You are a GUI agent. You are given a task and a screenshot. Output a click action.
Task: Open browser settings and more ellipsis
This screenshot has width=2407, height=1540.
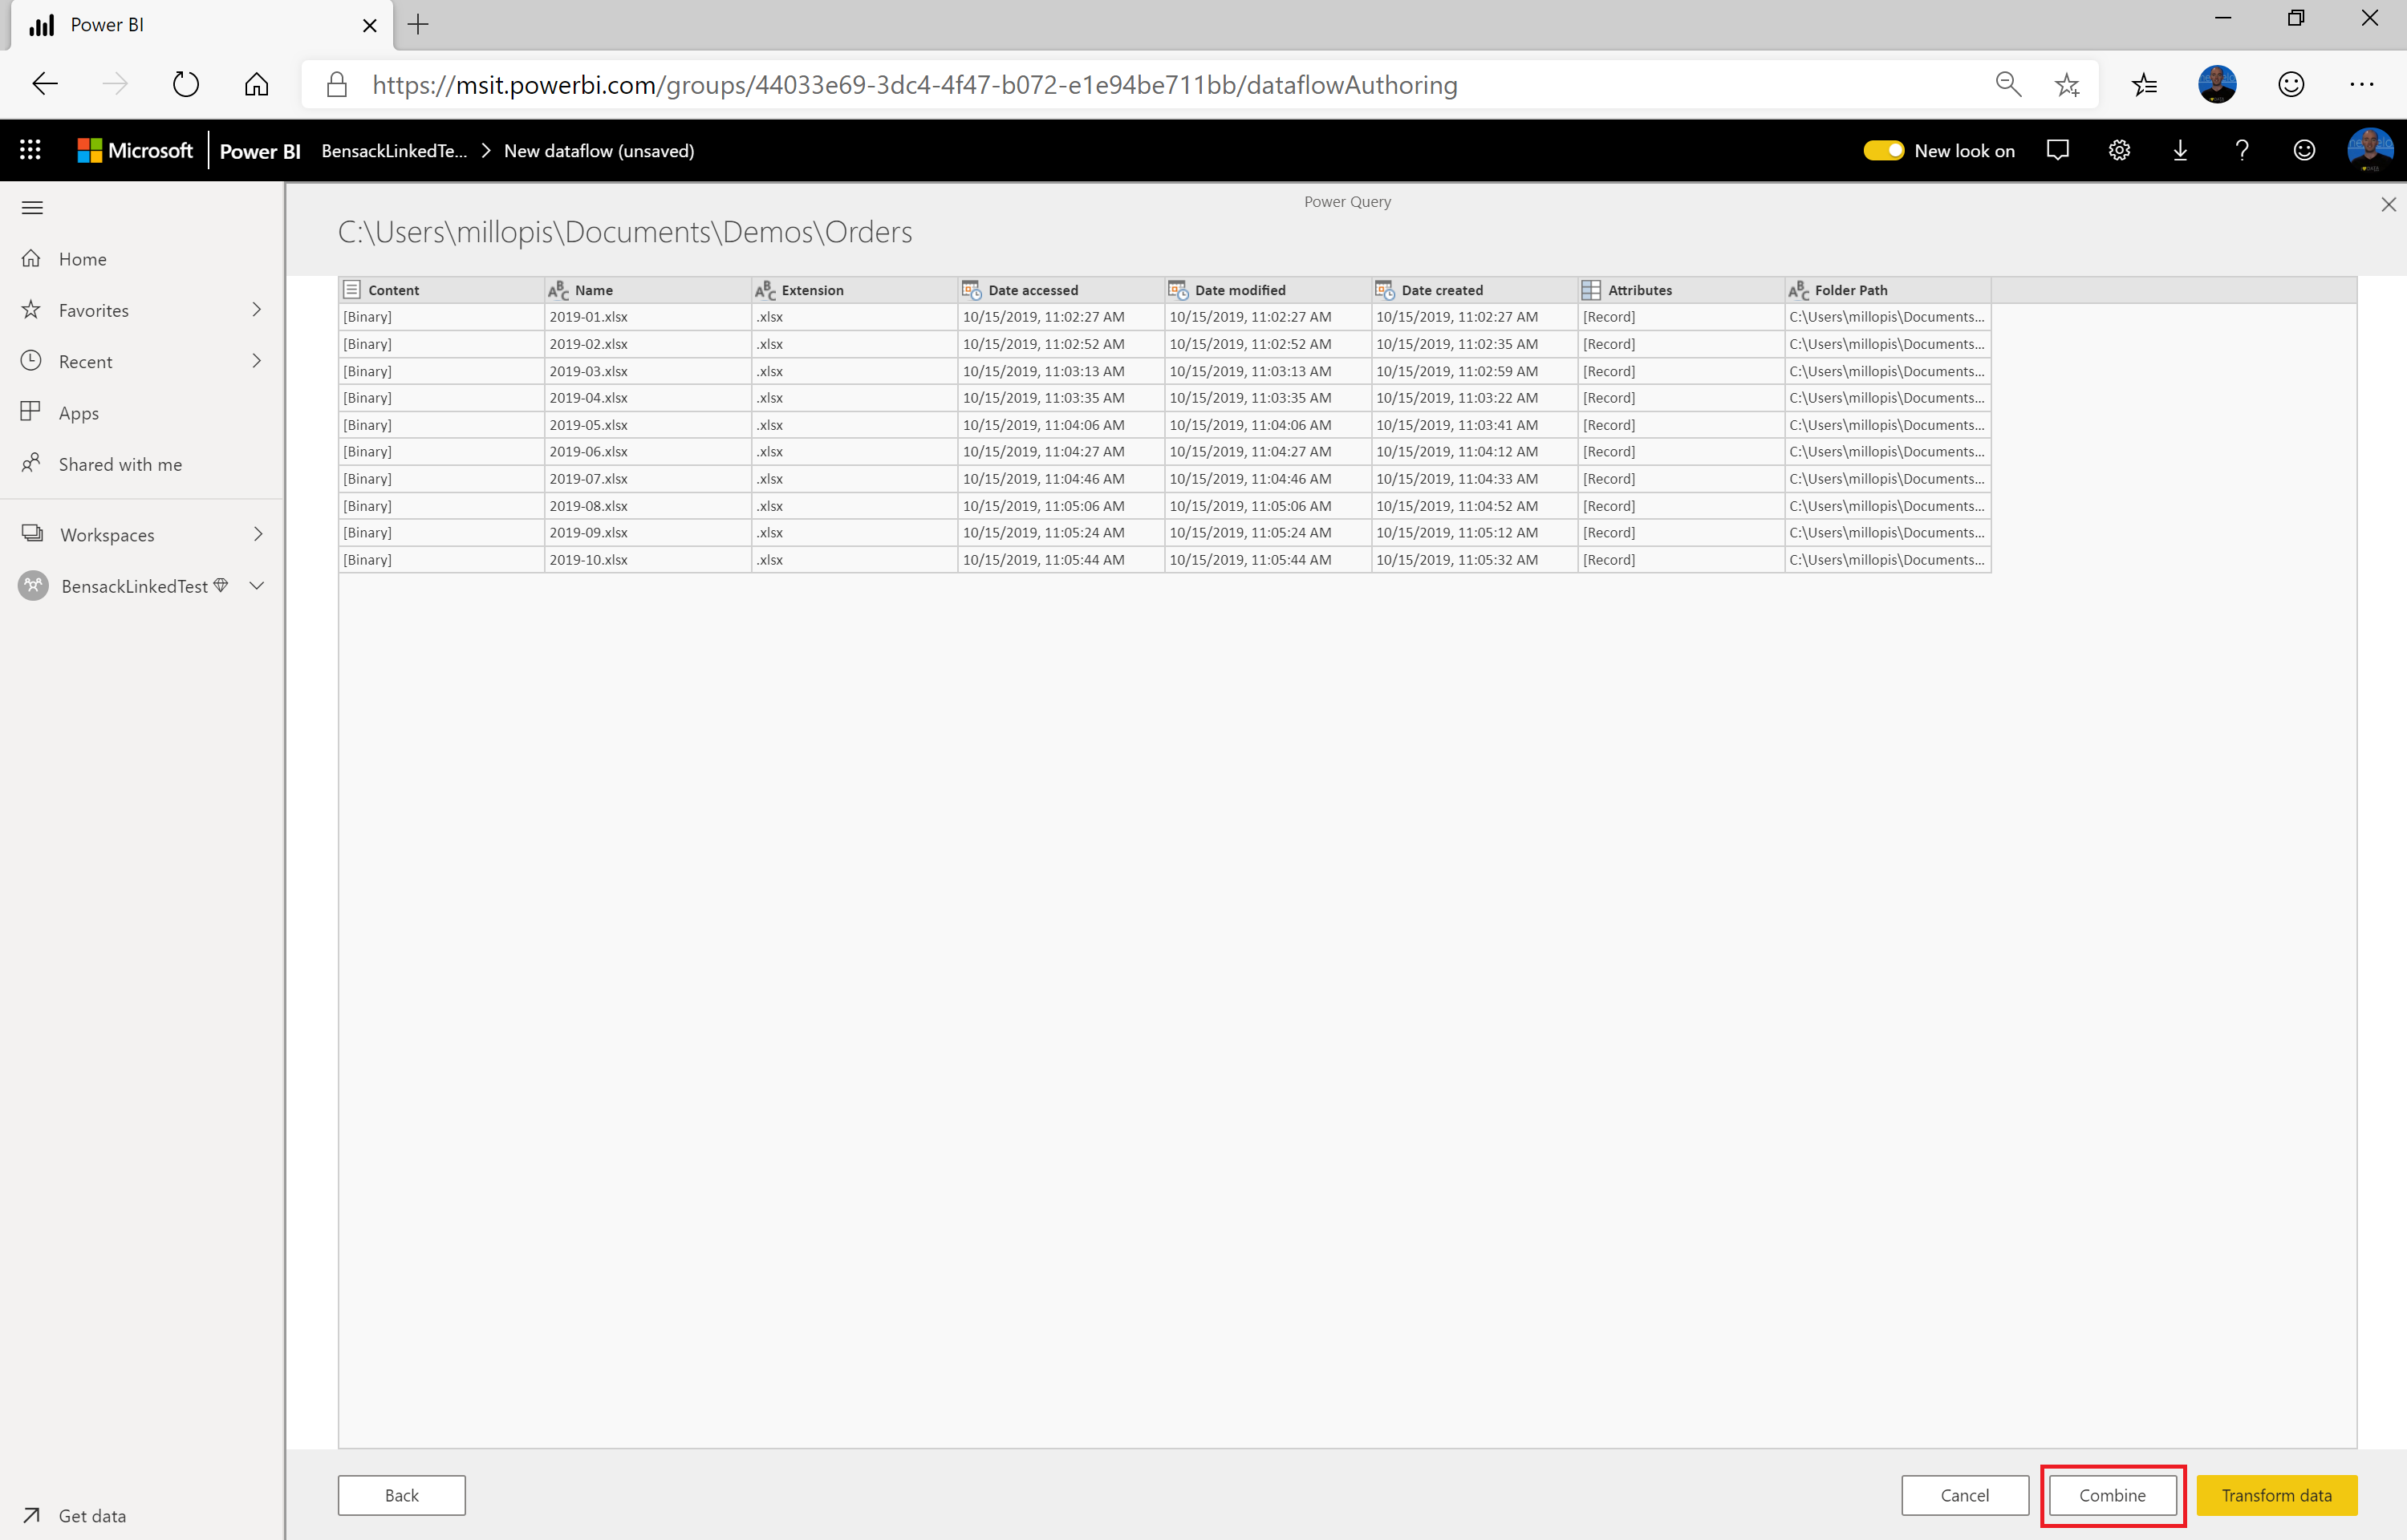coord(2362,84)
